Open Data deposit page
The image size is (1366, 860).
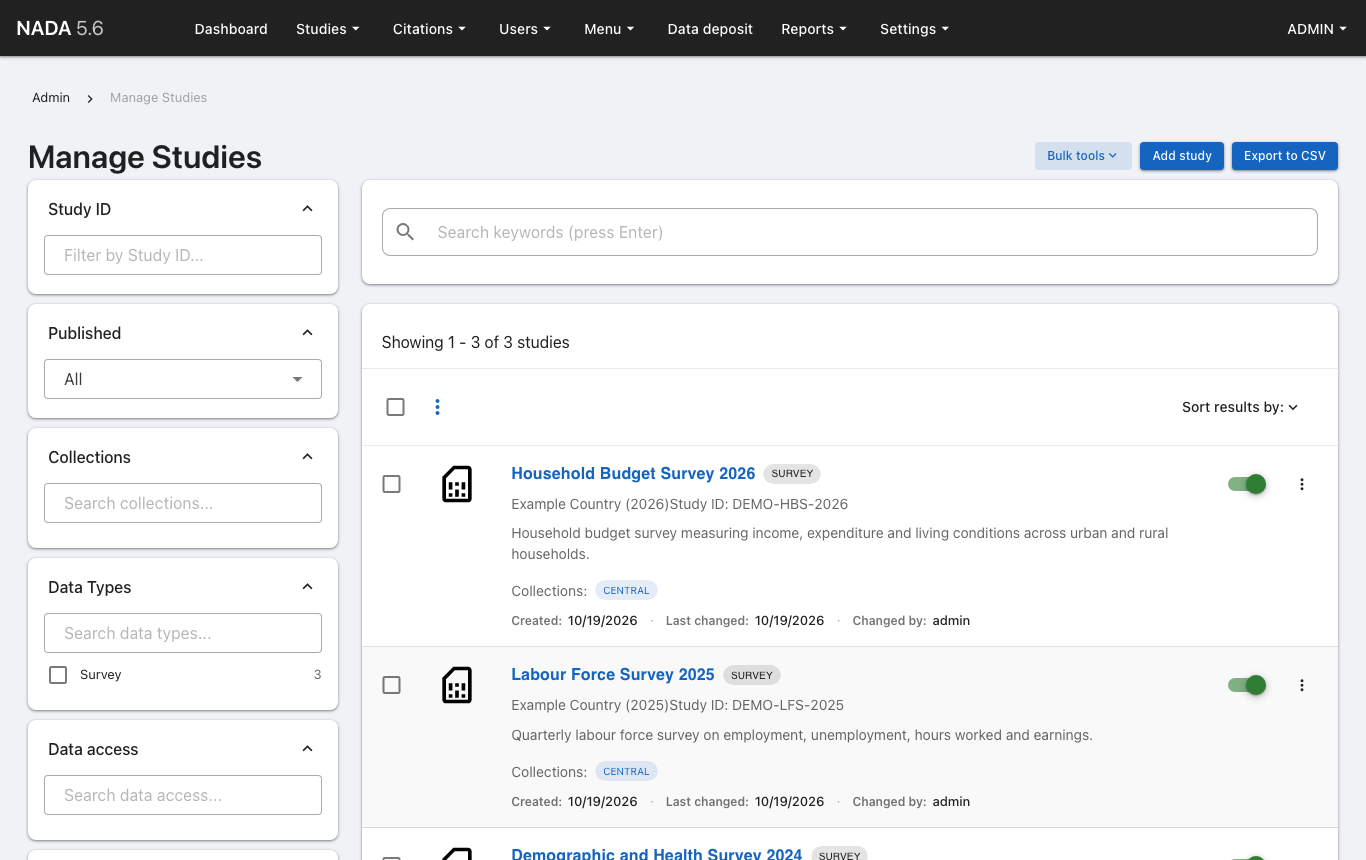pyautogui.click(x=710, y=29)
